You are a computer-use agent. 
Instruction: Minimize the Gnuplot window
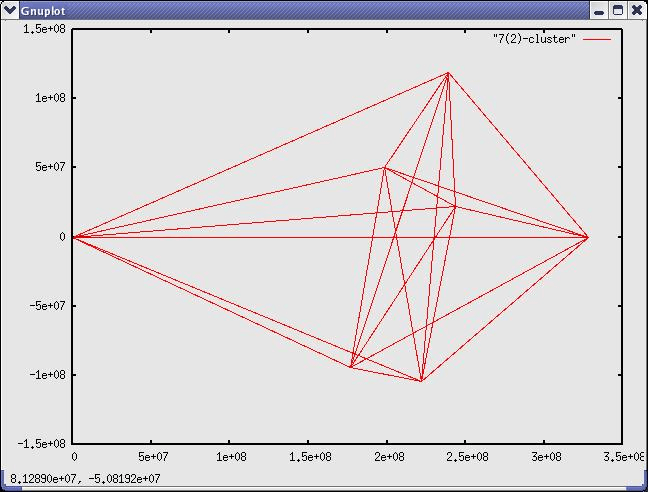pyautogui.click(x=599, y=10)
